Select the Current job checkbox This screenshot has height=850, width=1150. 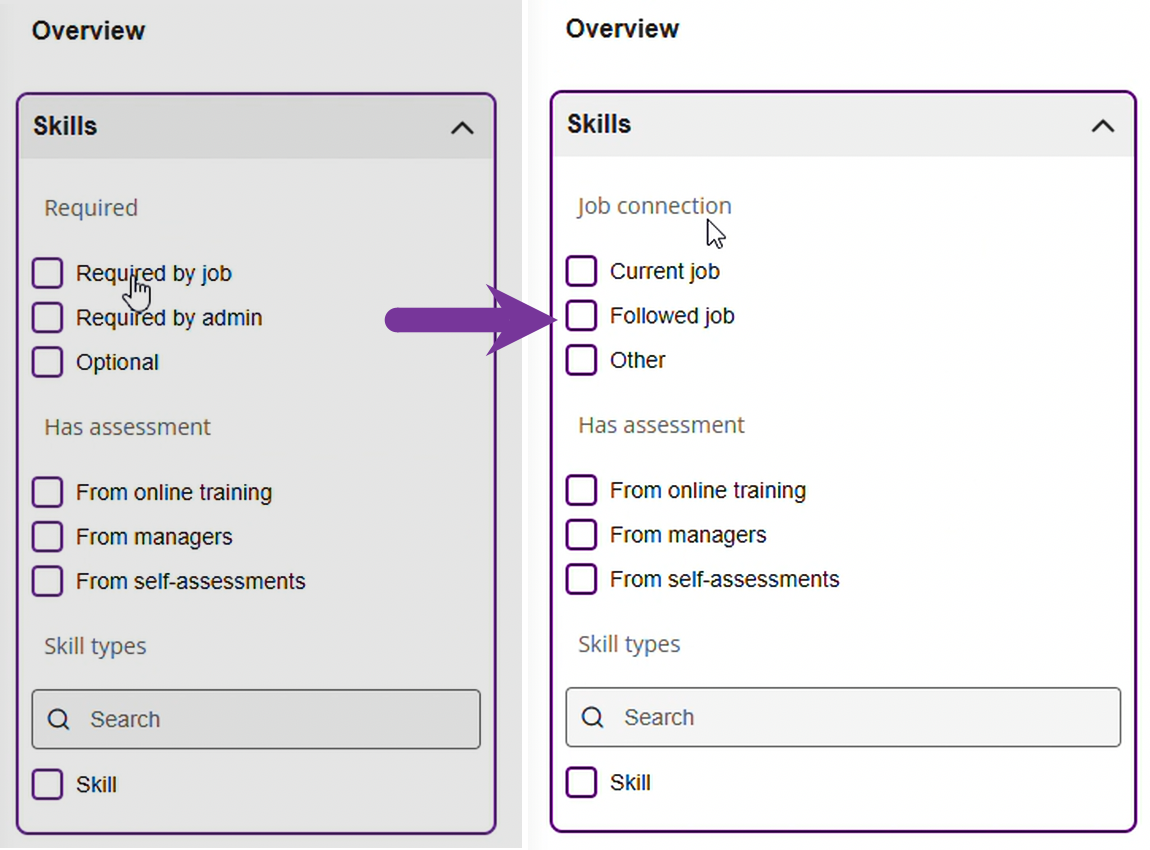point(581,271)
